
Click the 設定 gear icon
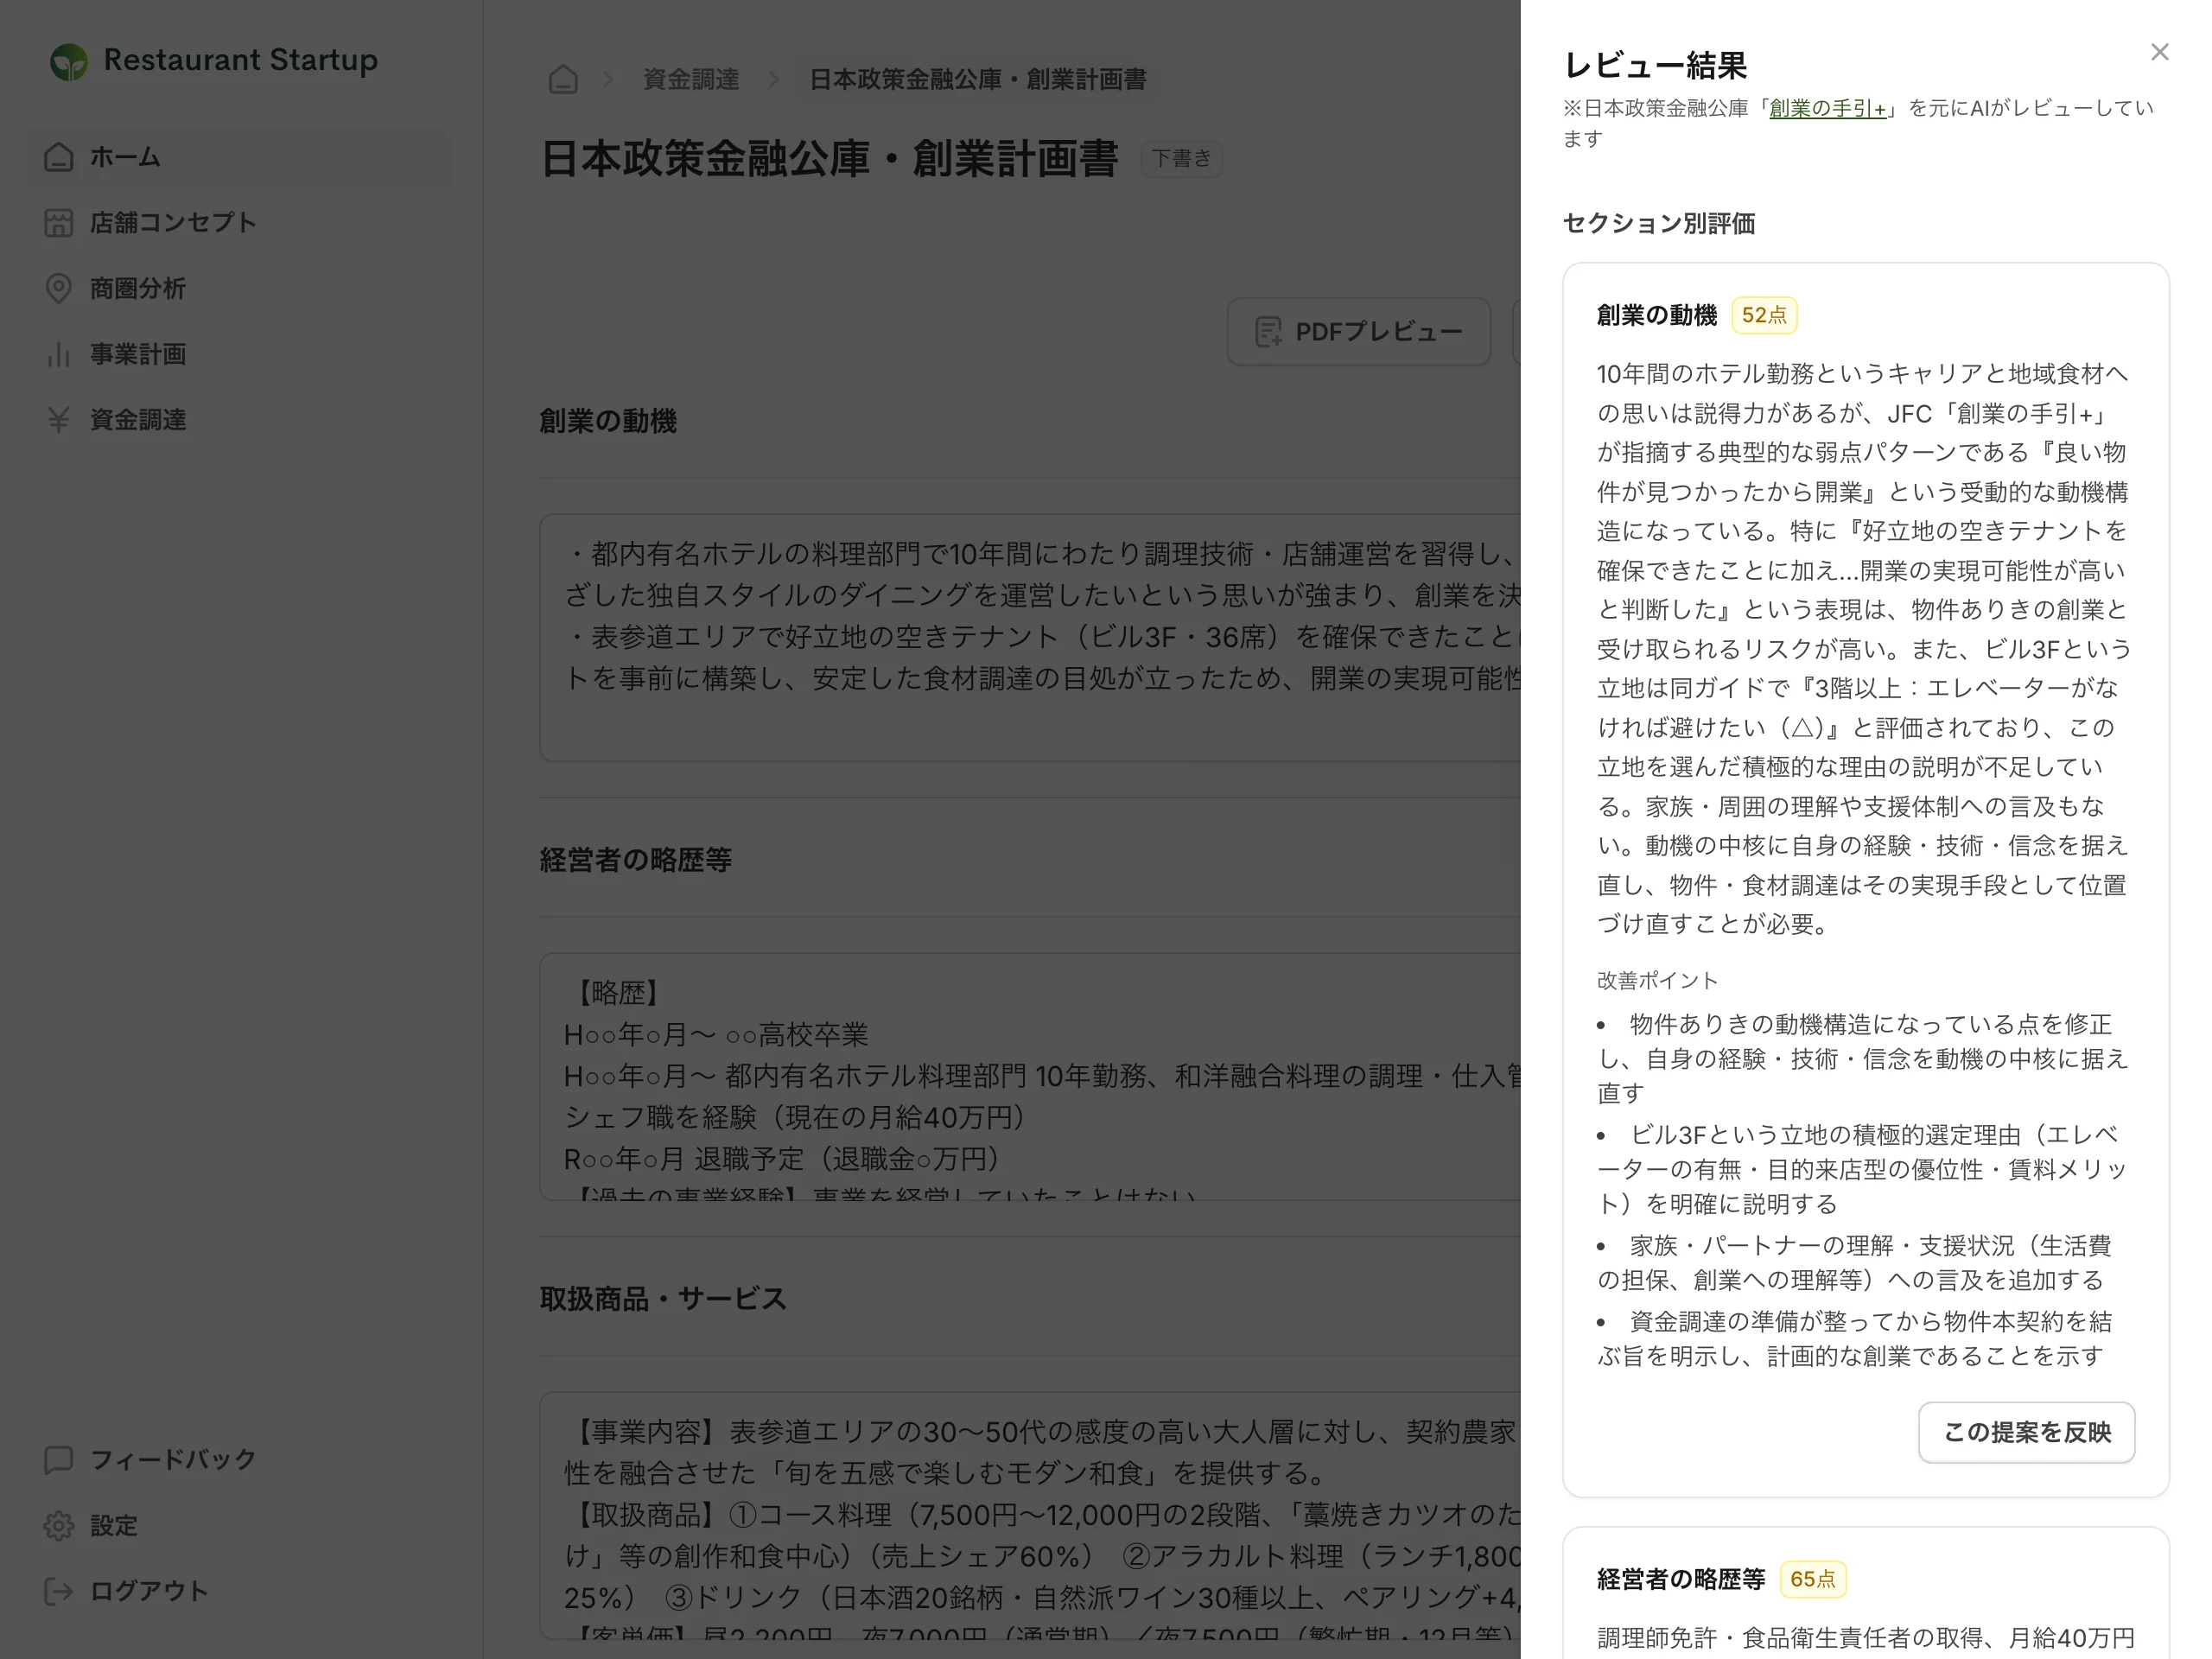click(59, 1525)
